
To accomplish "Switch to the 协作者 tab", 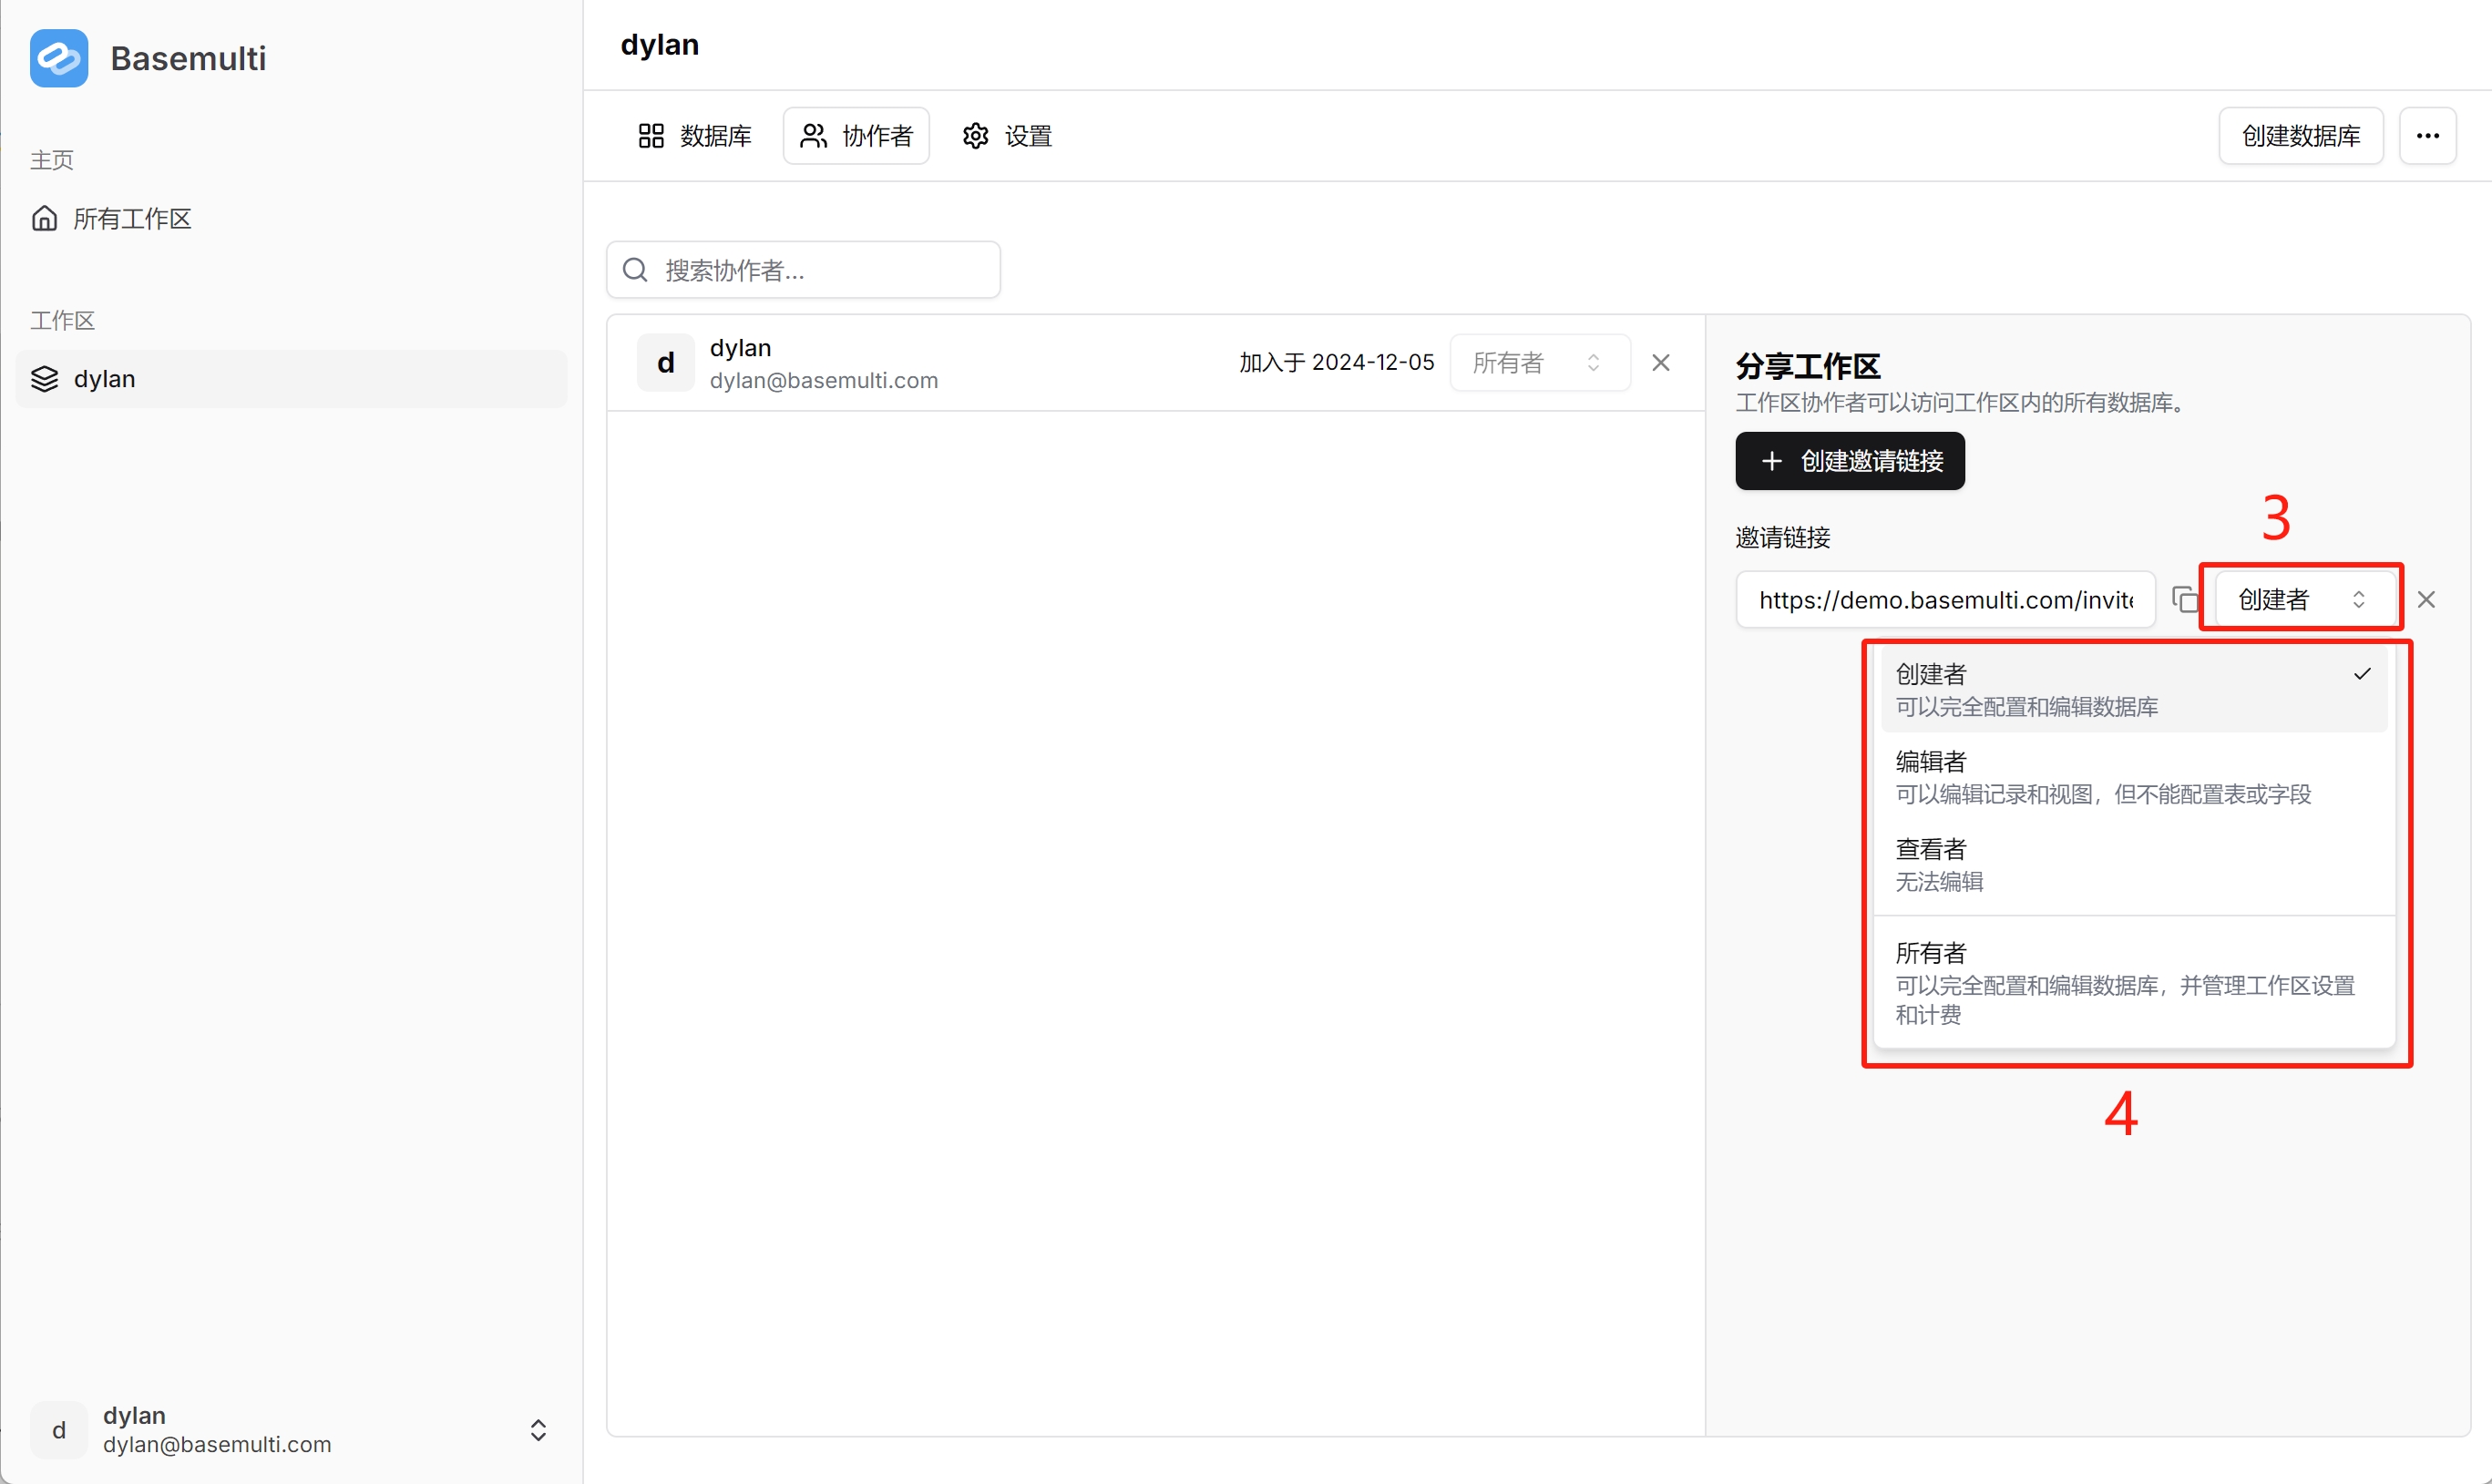I will point(856,136).
